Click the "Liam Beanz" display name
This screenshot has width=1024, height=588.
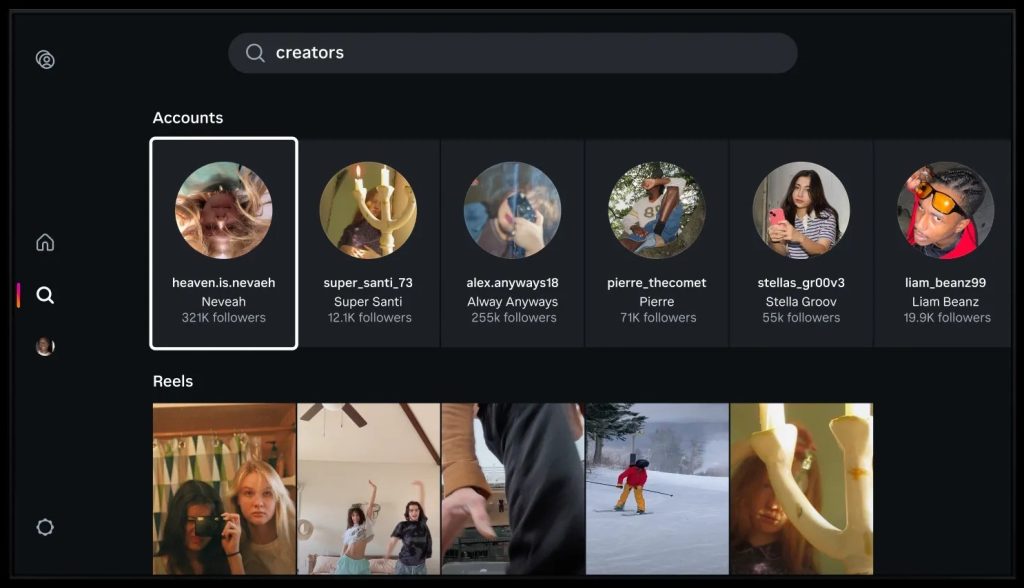click(945, 301)
